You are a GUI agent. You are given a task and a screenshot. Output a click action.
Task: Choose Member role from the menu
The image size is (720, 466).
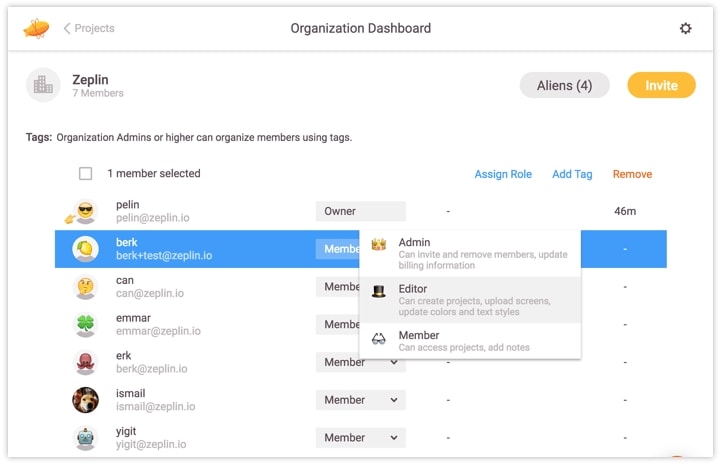click(x=470, y=341)
